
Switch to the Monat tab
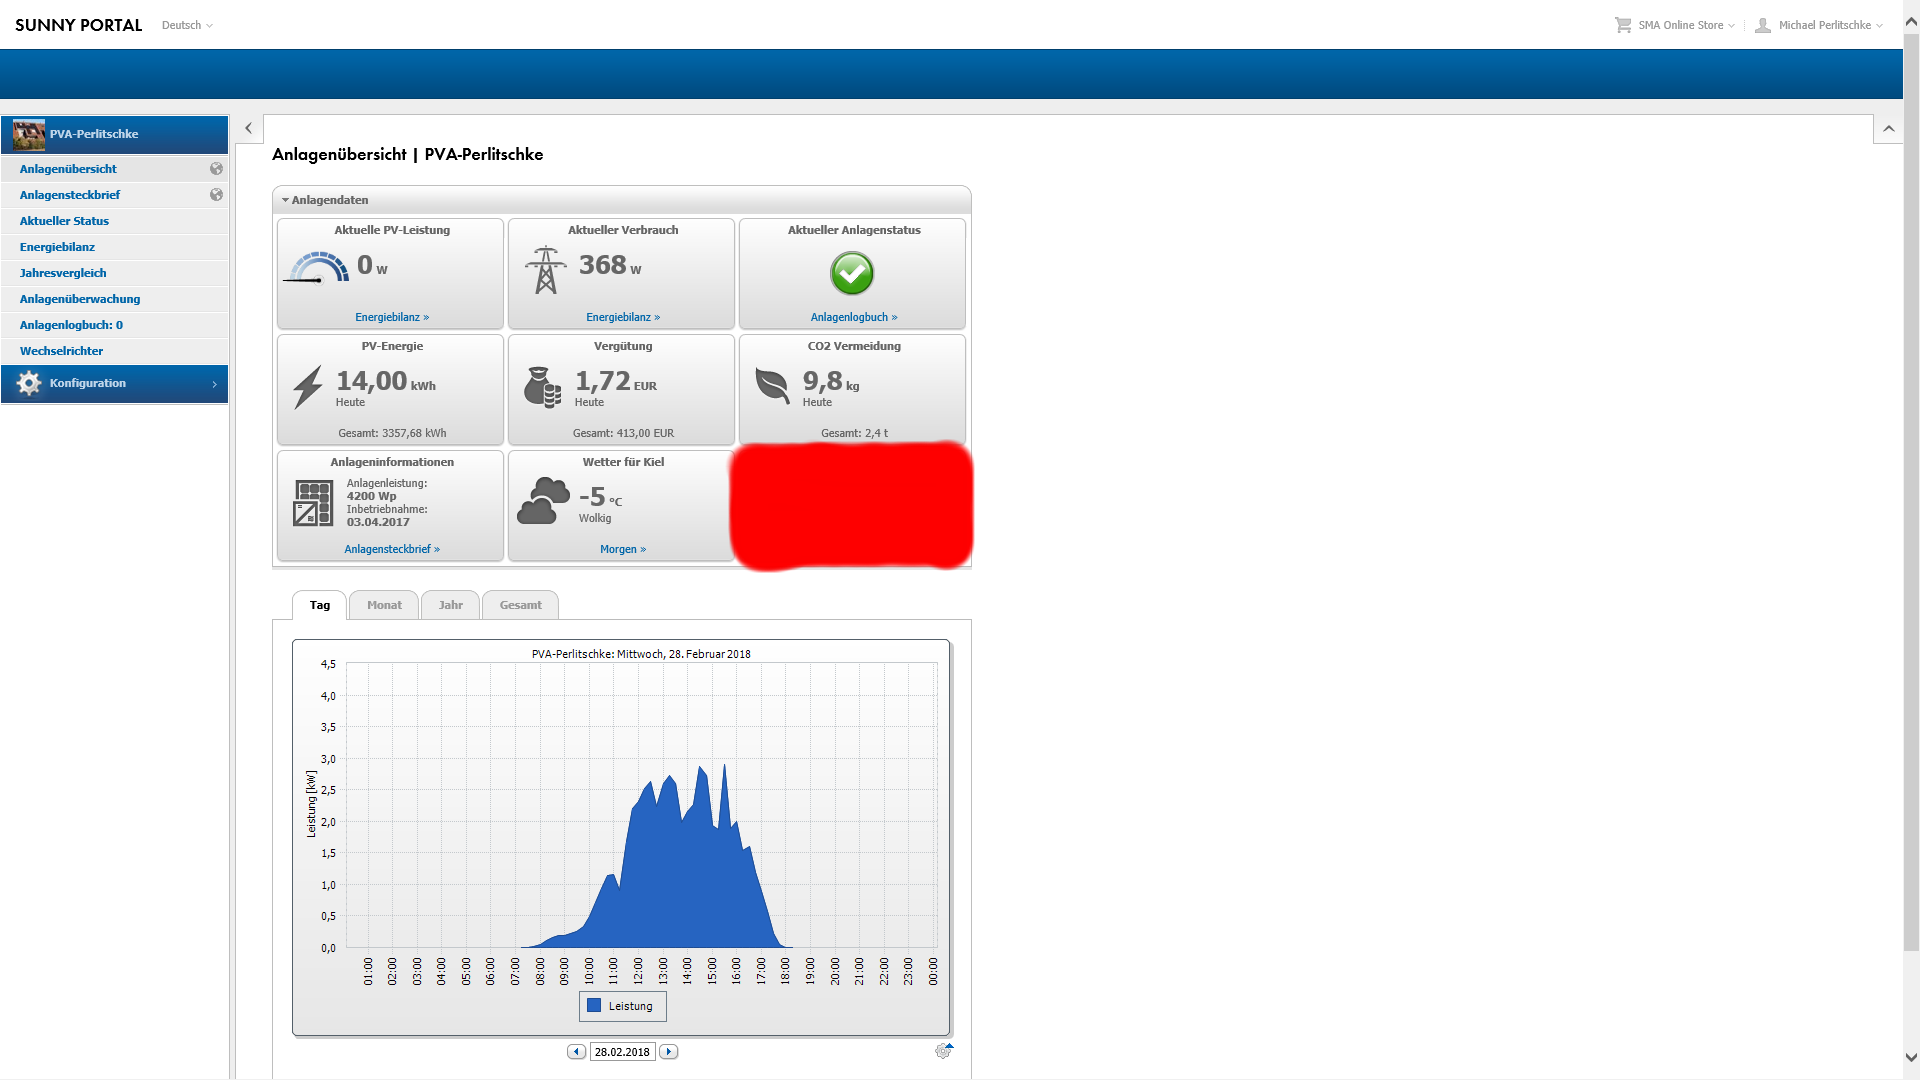pos(384,605)
